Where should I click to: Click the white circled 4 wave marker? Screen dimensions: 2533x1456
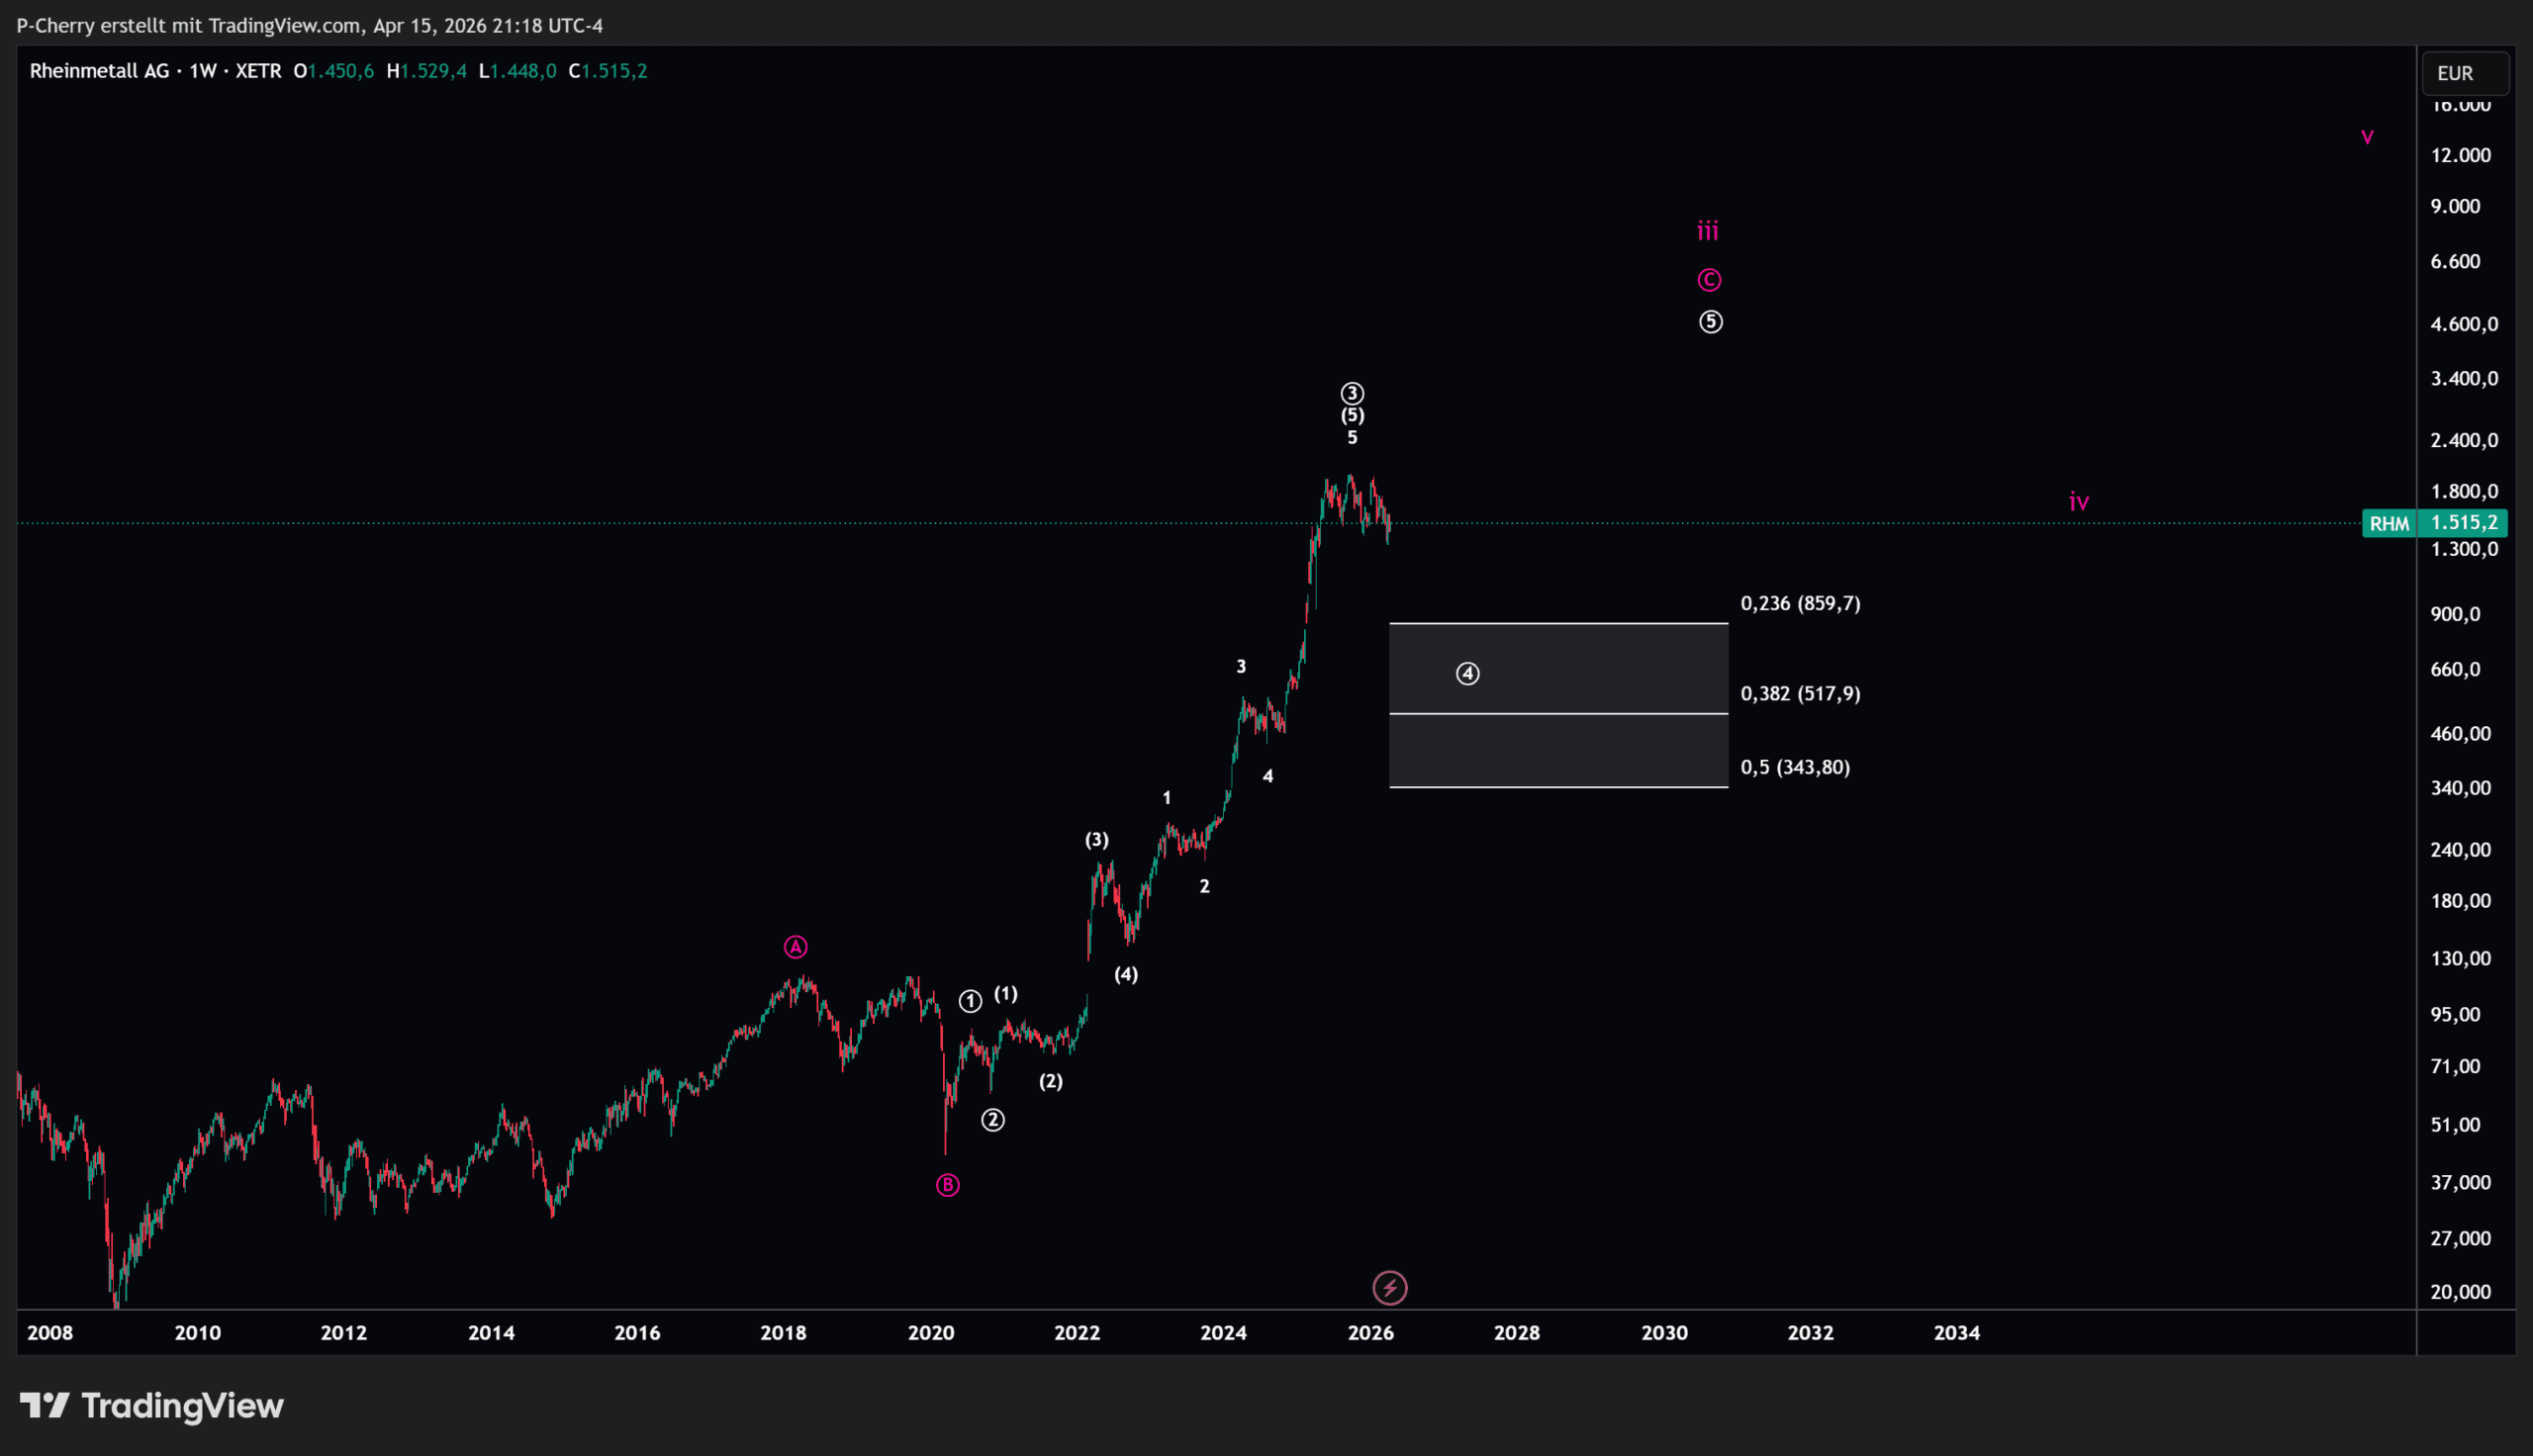coord(1467,673)
